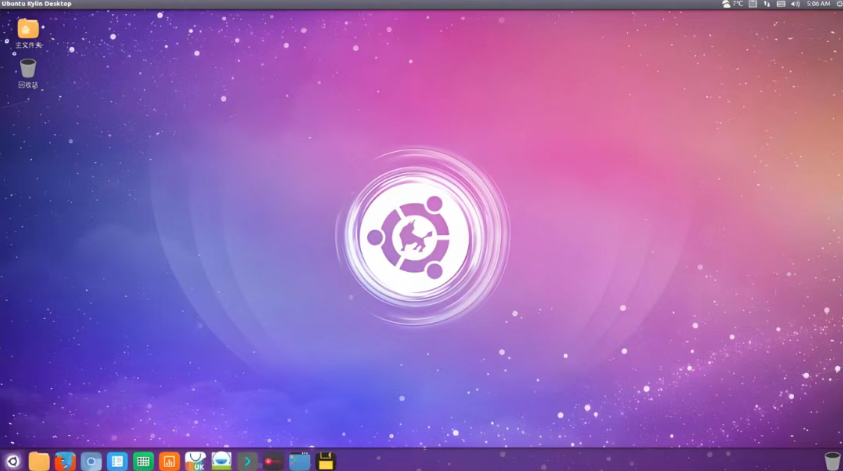This screenshot has width=843, height=471.
Task: Open the network connection indicator
Action: 767,4
